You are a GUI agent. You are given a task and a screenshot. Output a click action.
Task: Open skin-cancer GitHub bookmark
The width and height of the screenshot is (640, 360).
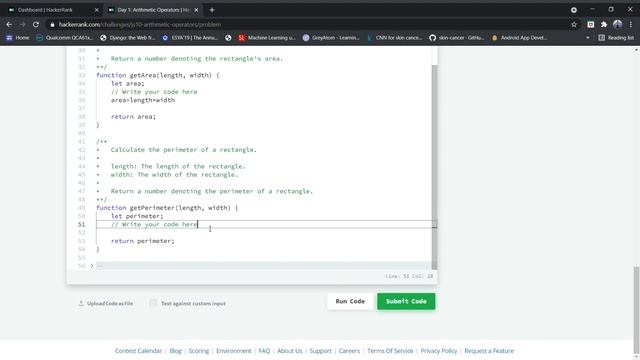(457, 38)
